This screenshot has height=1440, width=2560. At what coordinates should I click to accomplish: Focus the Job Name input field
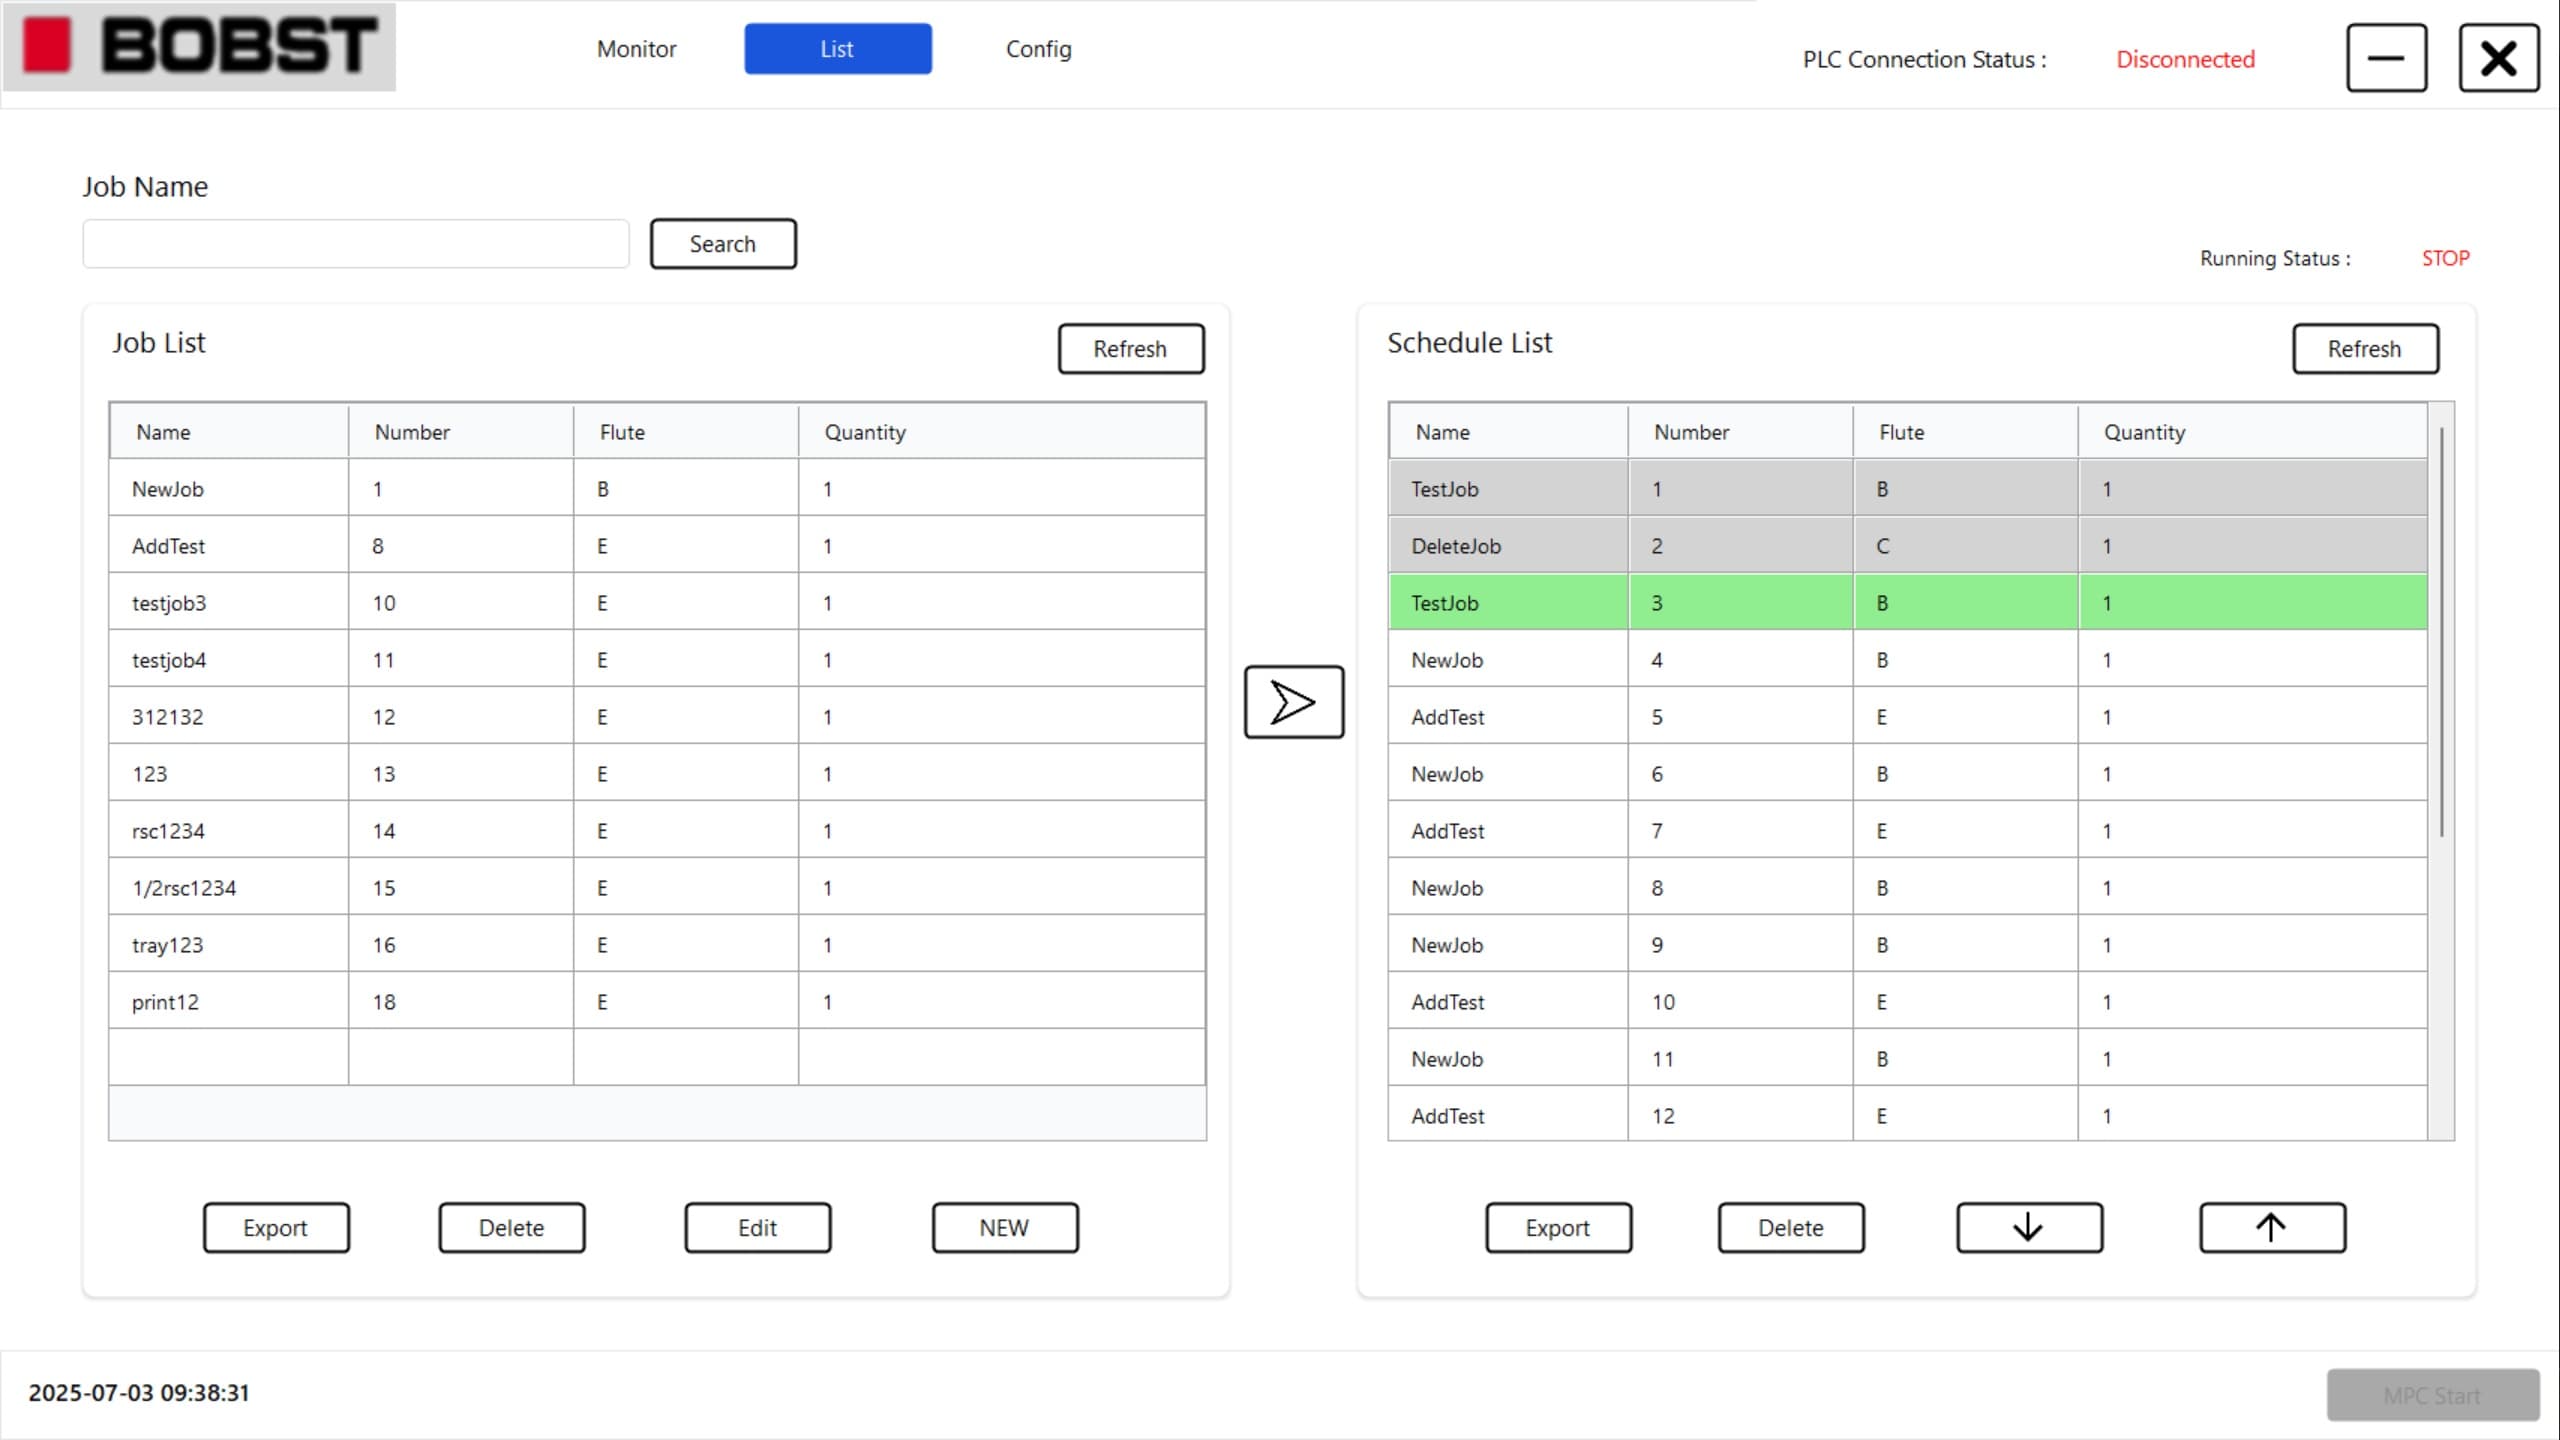tap(355, 244)
